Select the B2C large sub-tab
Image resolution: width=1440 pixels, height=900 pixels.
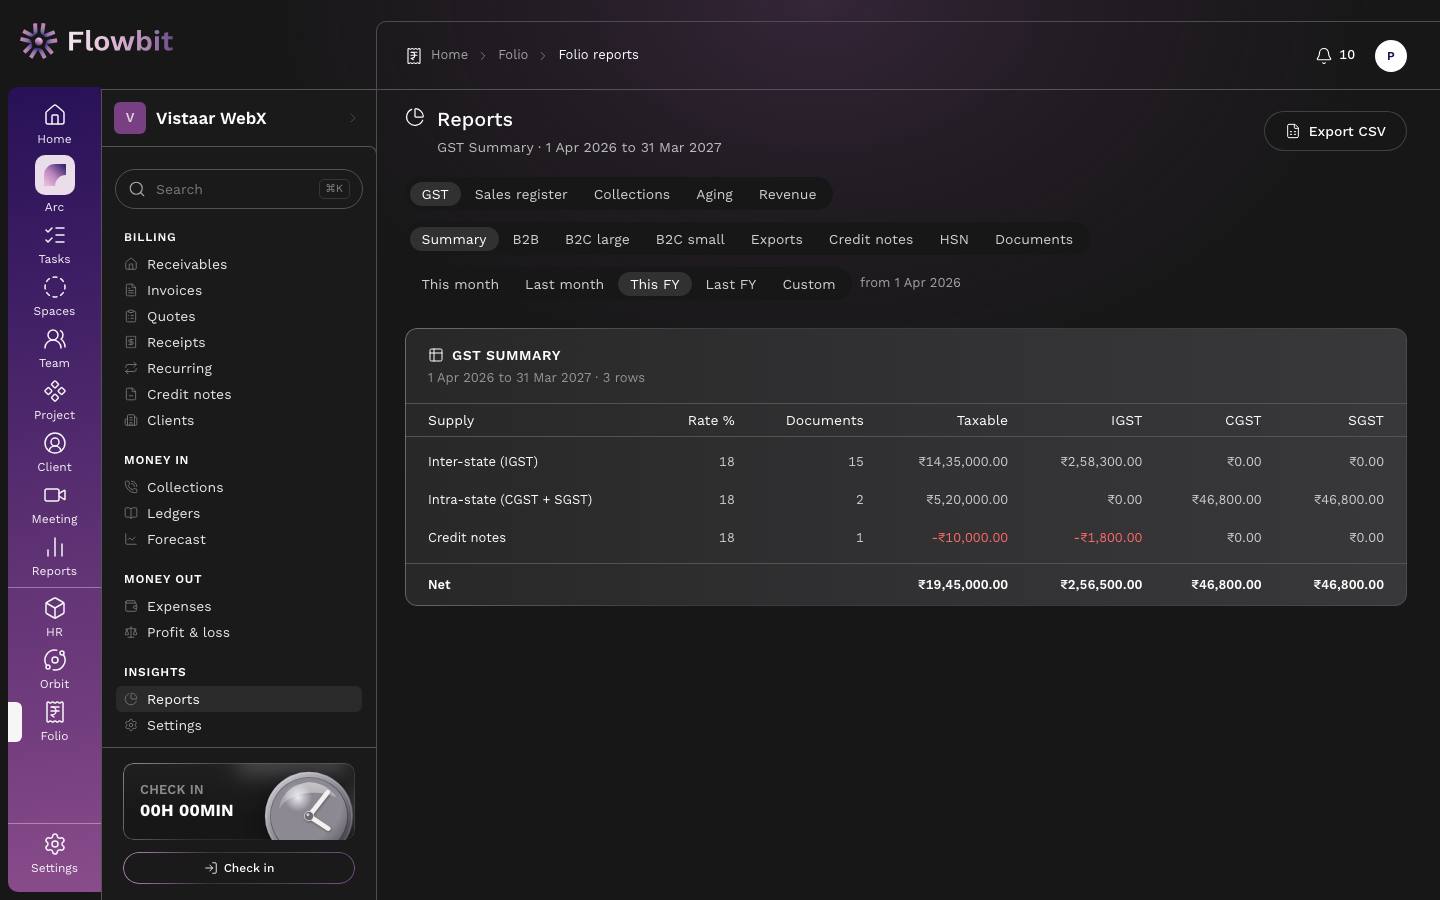pos(597,239)
